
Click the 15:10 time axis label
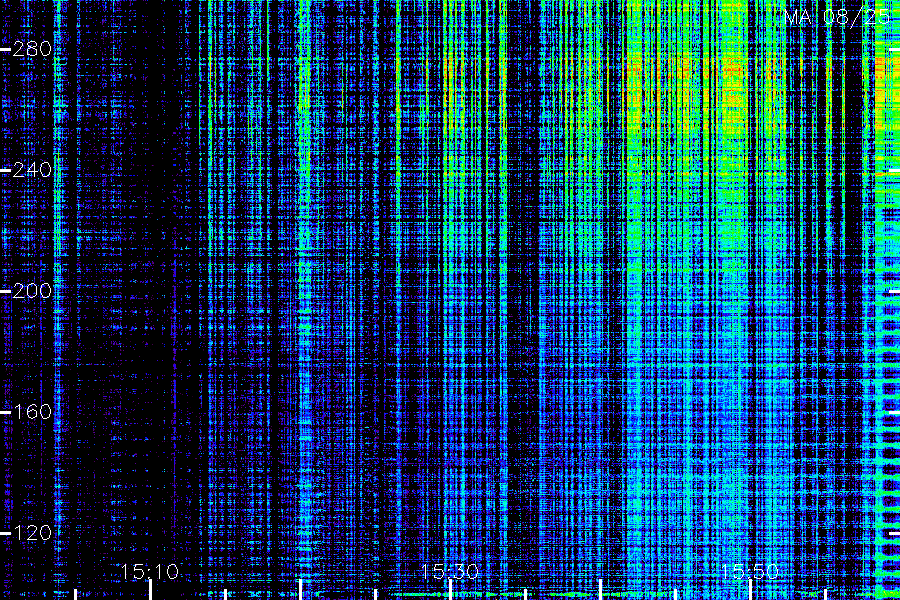pos(150,572)
